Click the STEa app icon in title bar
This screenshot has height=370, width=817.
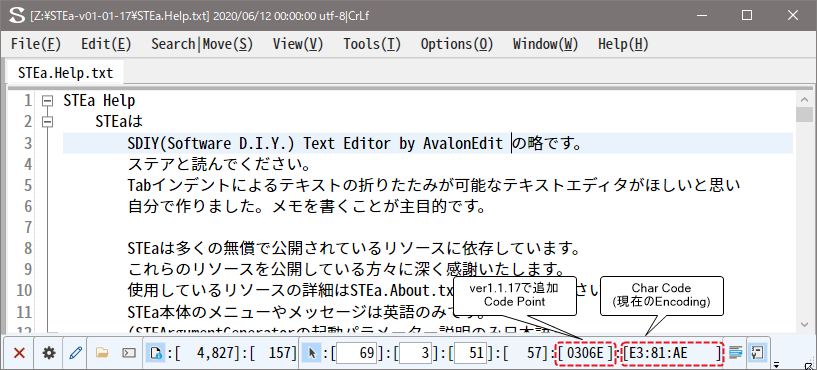tap(17, 15)
